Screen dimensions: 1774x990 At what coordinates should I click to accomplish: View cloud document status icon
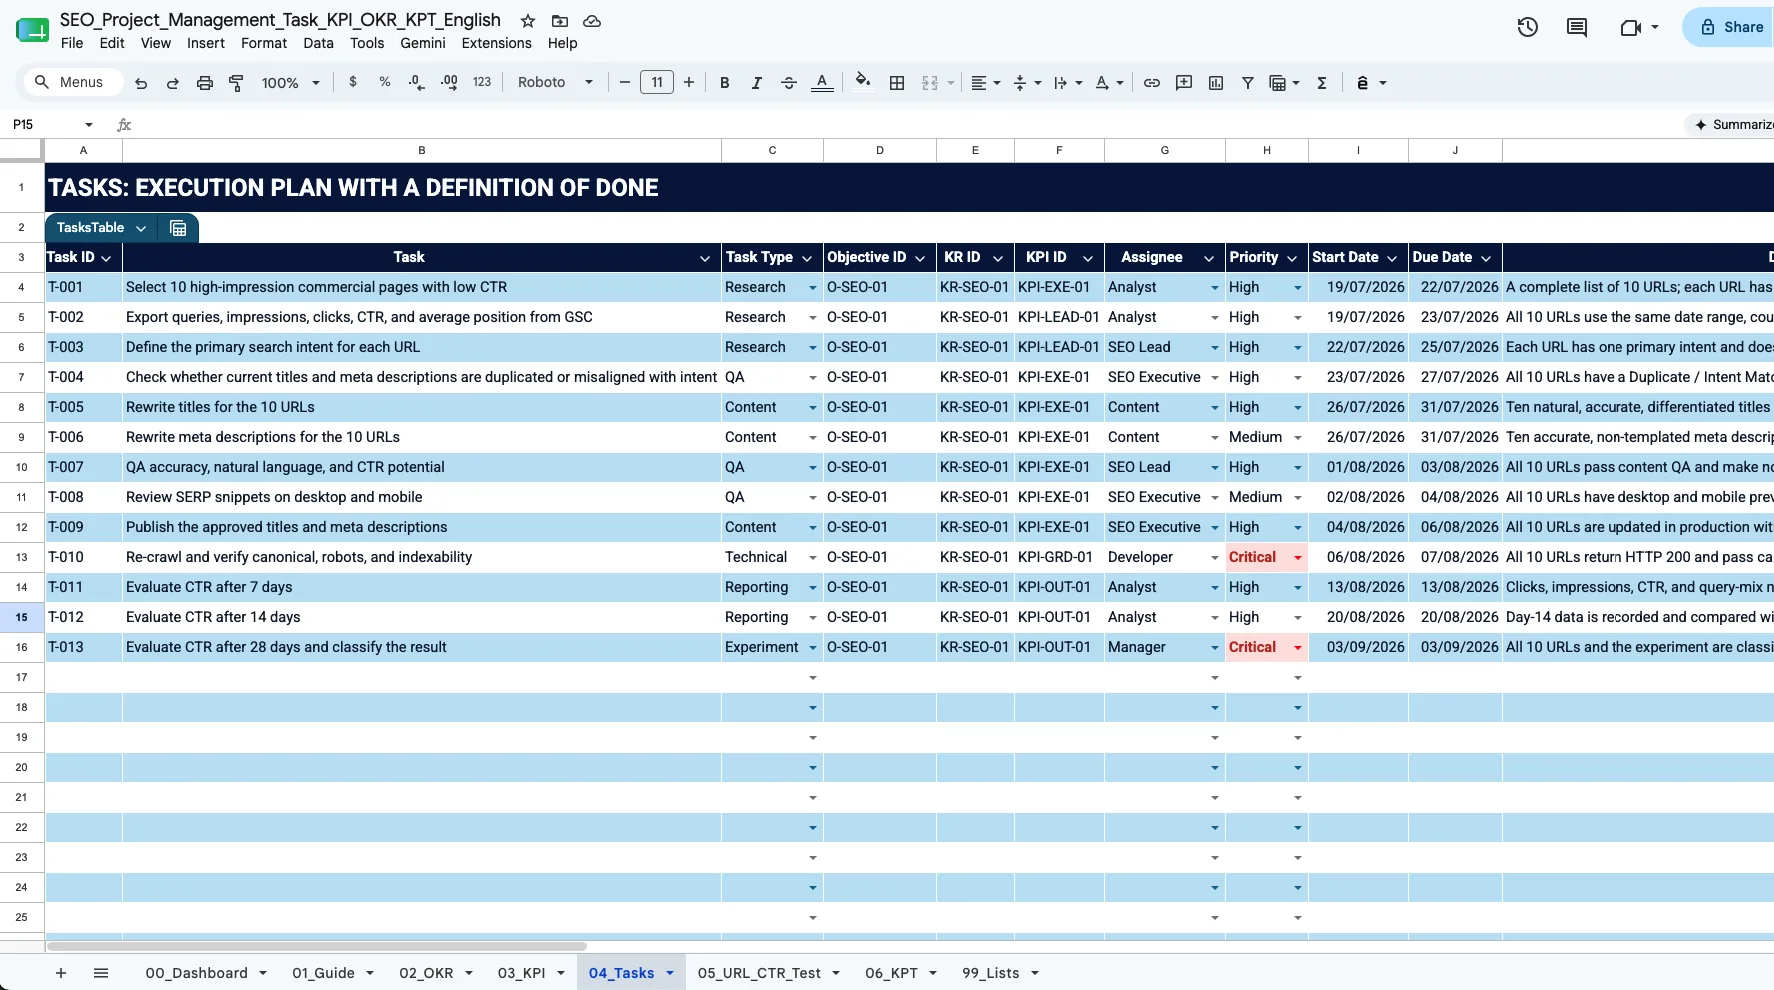coord(592,21)
